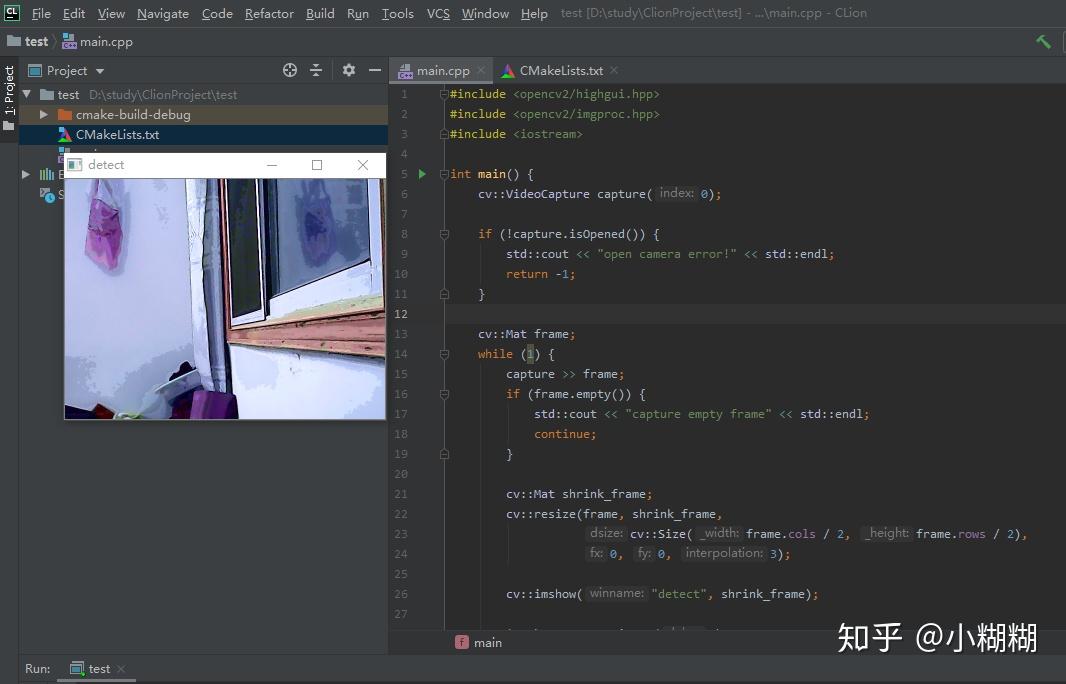The image size is (1066, 684).
Task: Fold code block at line 11
Action: [x=442, y=294]
